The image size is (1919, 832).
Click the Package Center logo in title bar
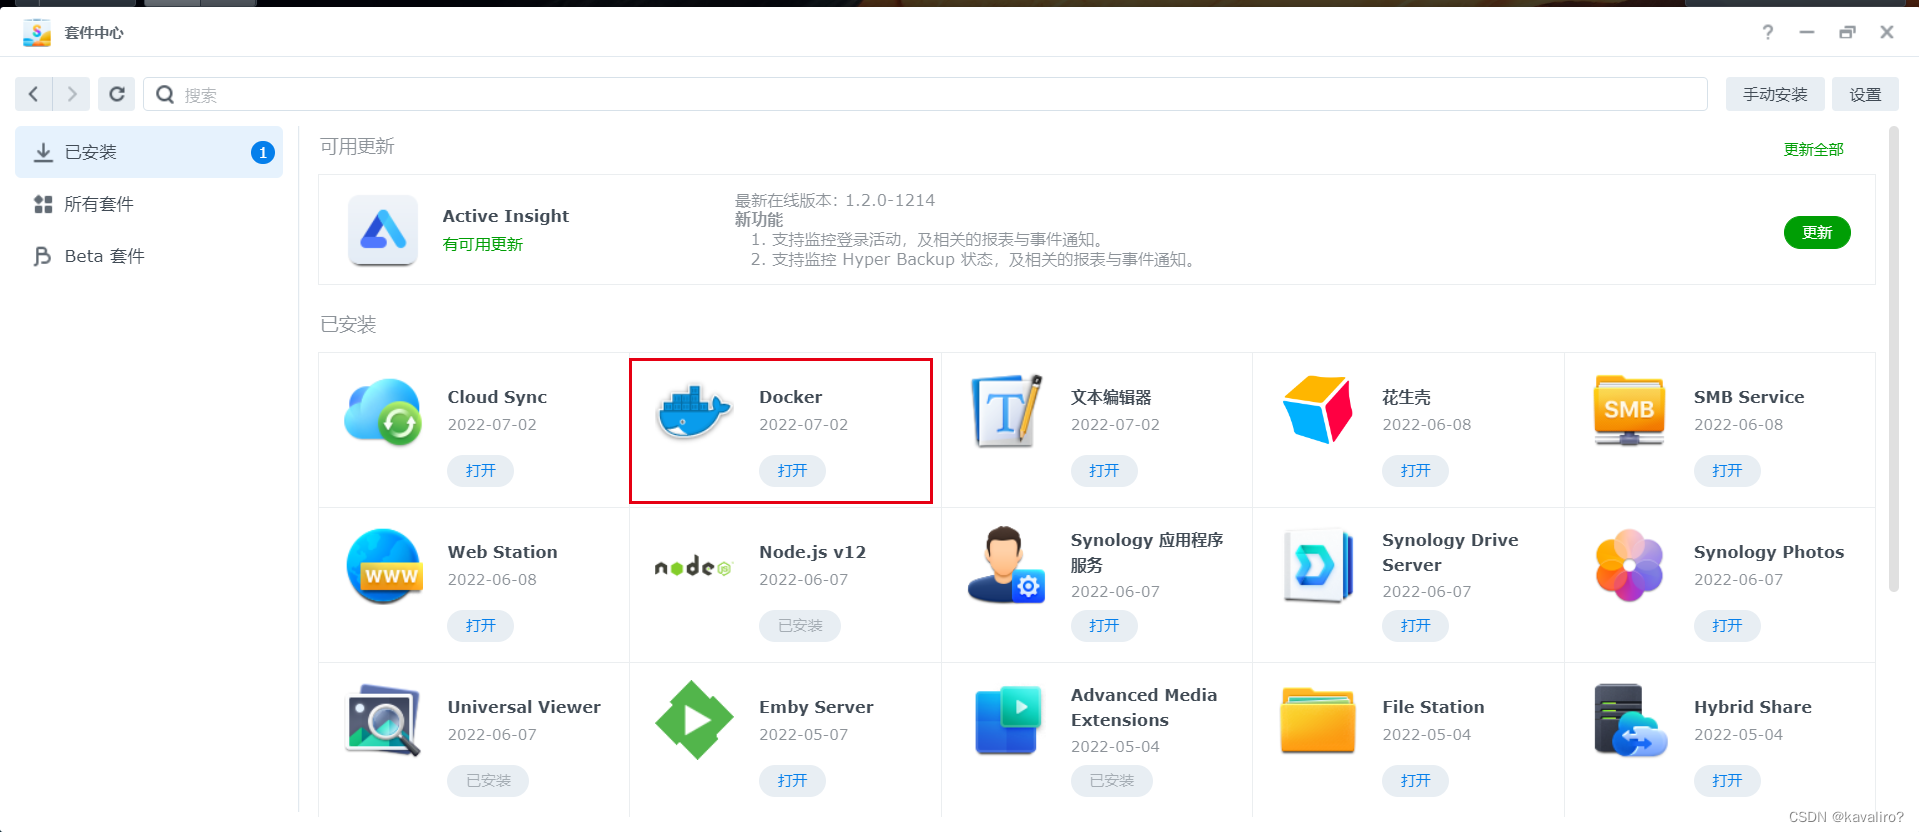pyautogui.click(x=37, y=32)
